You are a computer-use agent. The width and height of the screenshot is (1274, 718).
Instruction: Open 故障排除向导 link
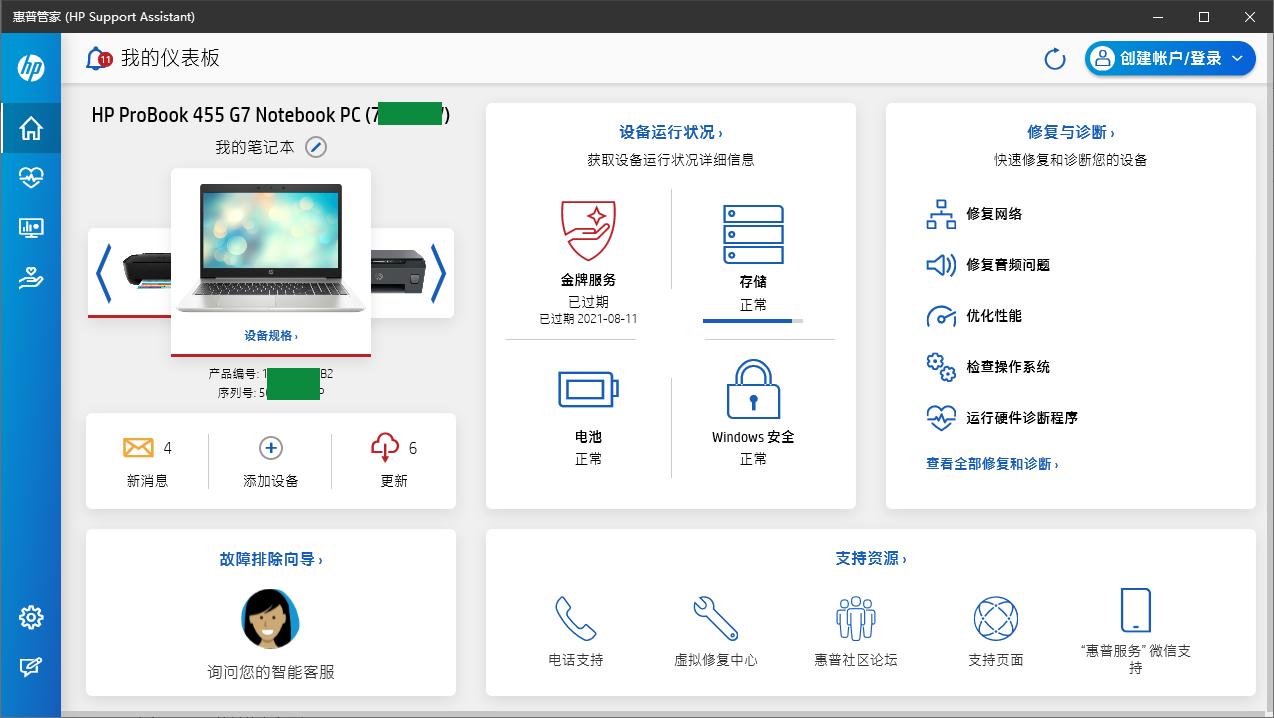pos(271,560)
